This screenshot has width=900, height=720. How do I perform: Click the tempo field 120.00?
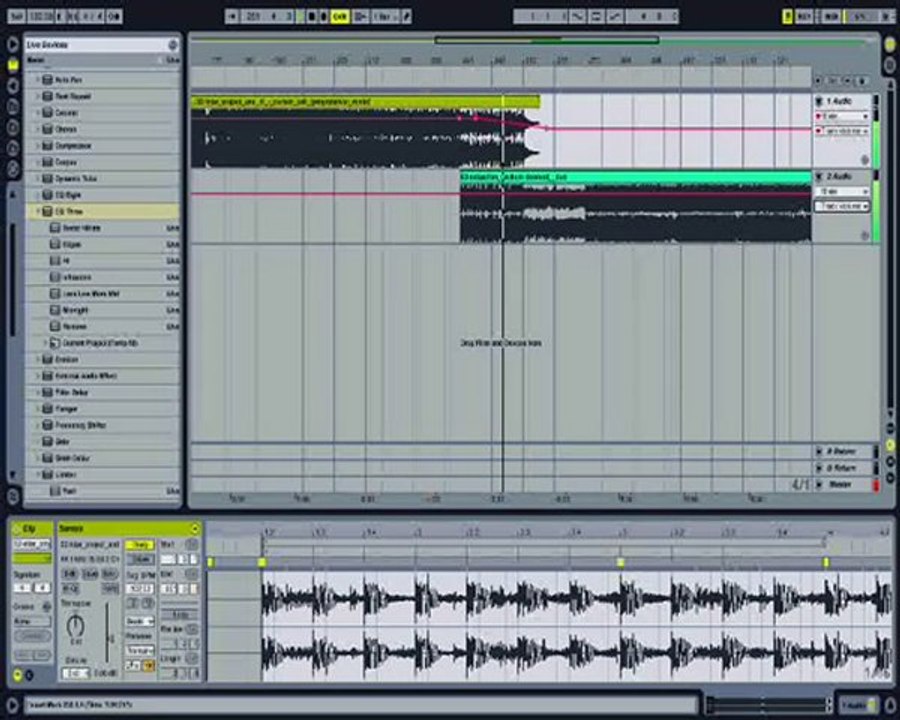point(40,17)
